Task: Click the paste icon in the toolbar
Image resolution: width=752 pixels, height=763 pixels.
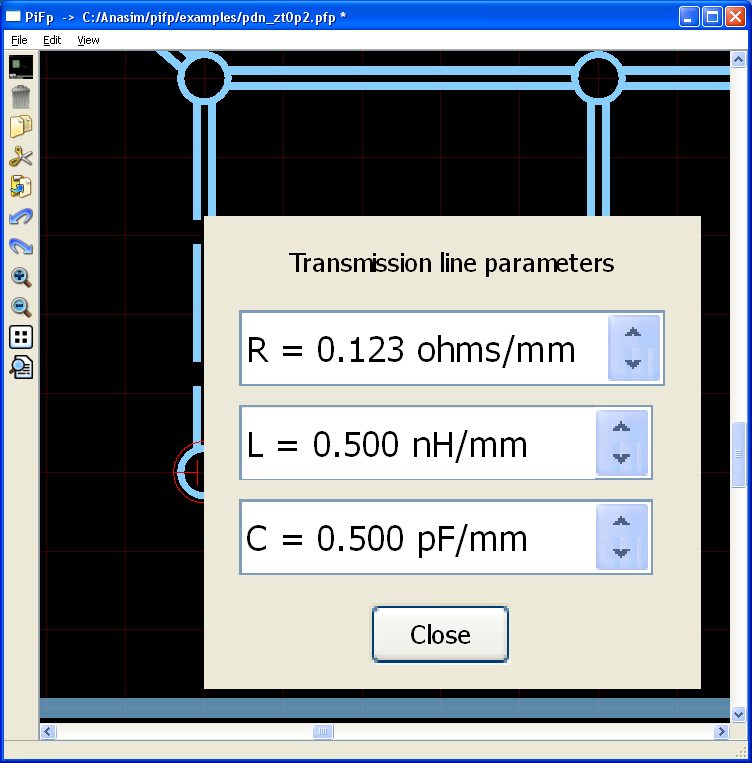Action: coord(21,187)
